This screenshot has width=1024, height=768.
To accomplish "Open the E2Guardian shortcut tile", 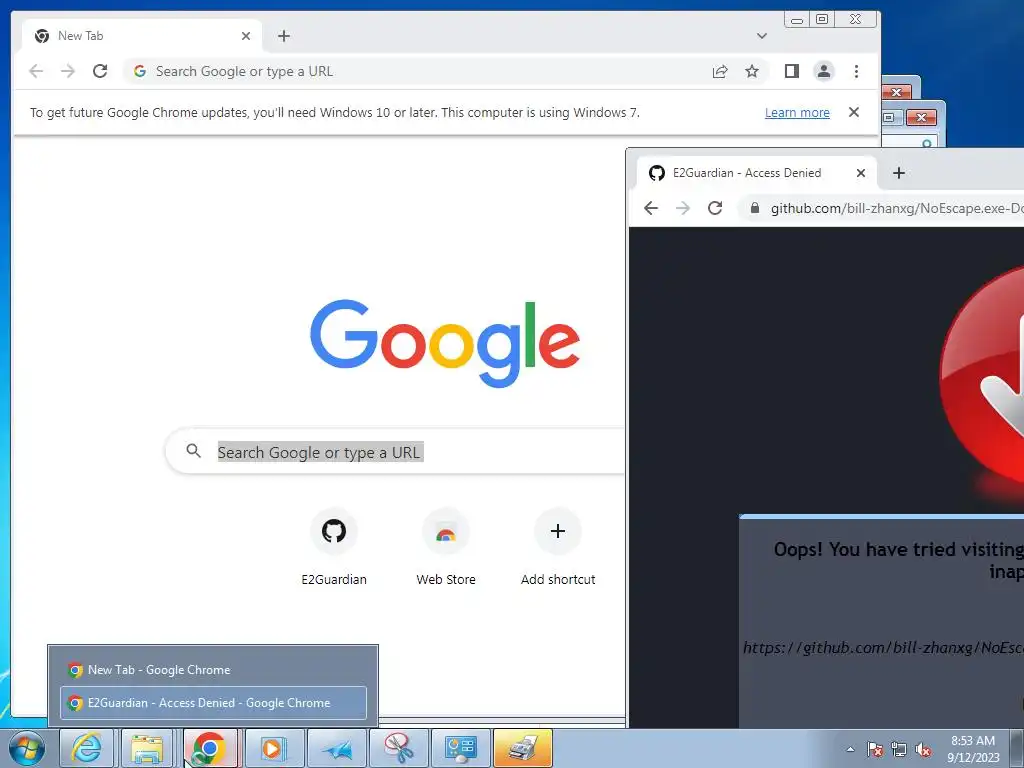I will coord(334,547).
